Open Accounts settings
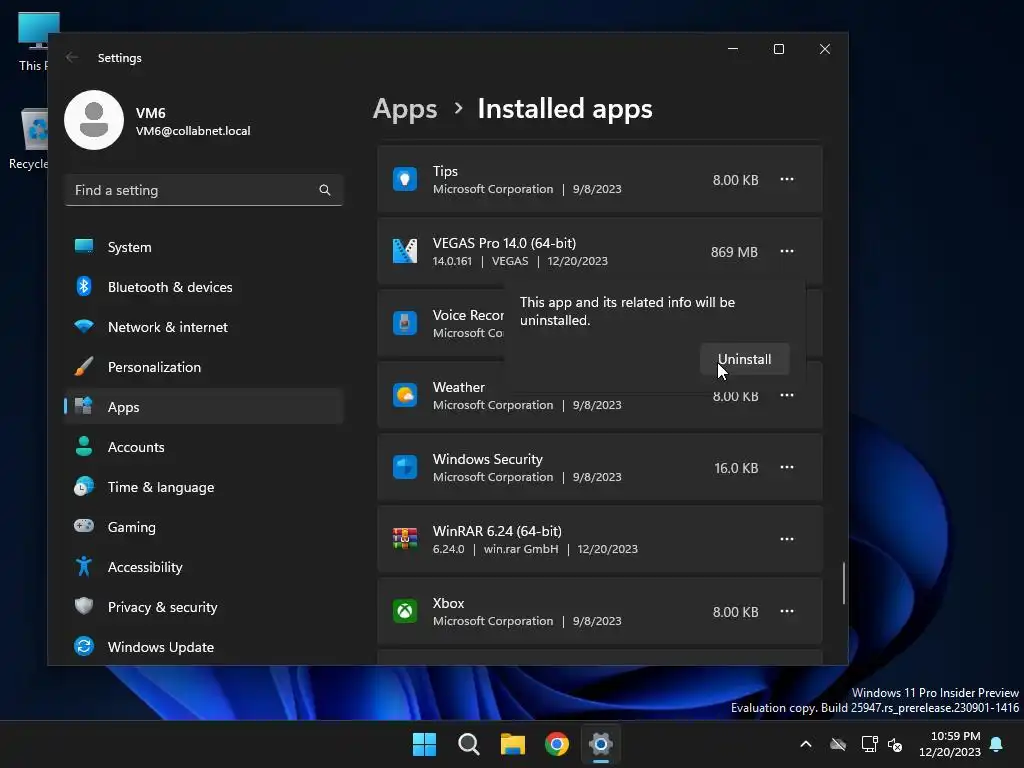Viewport: 1024px width, 768px height. tap(204, 447)
